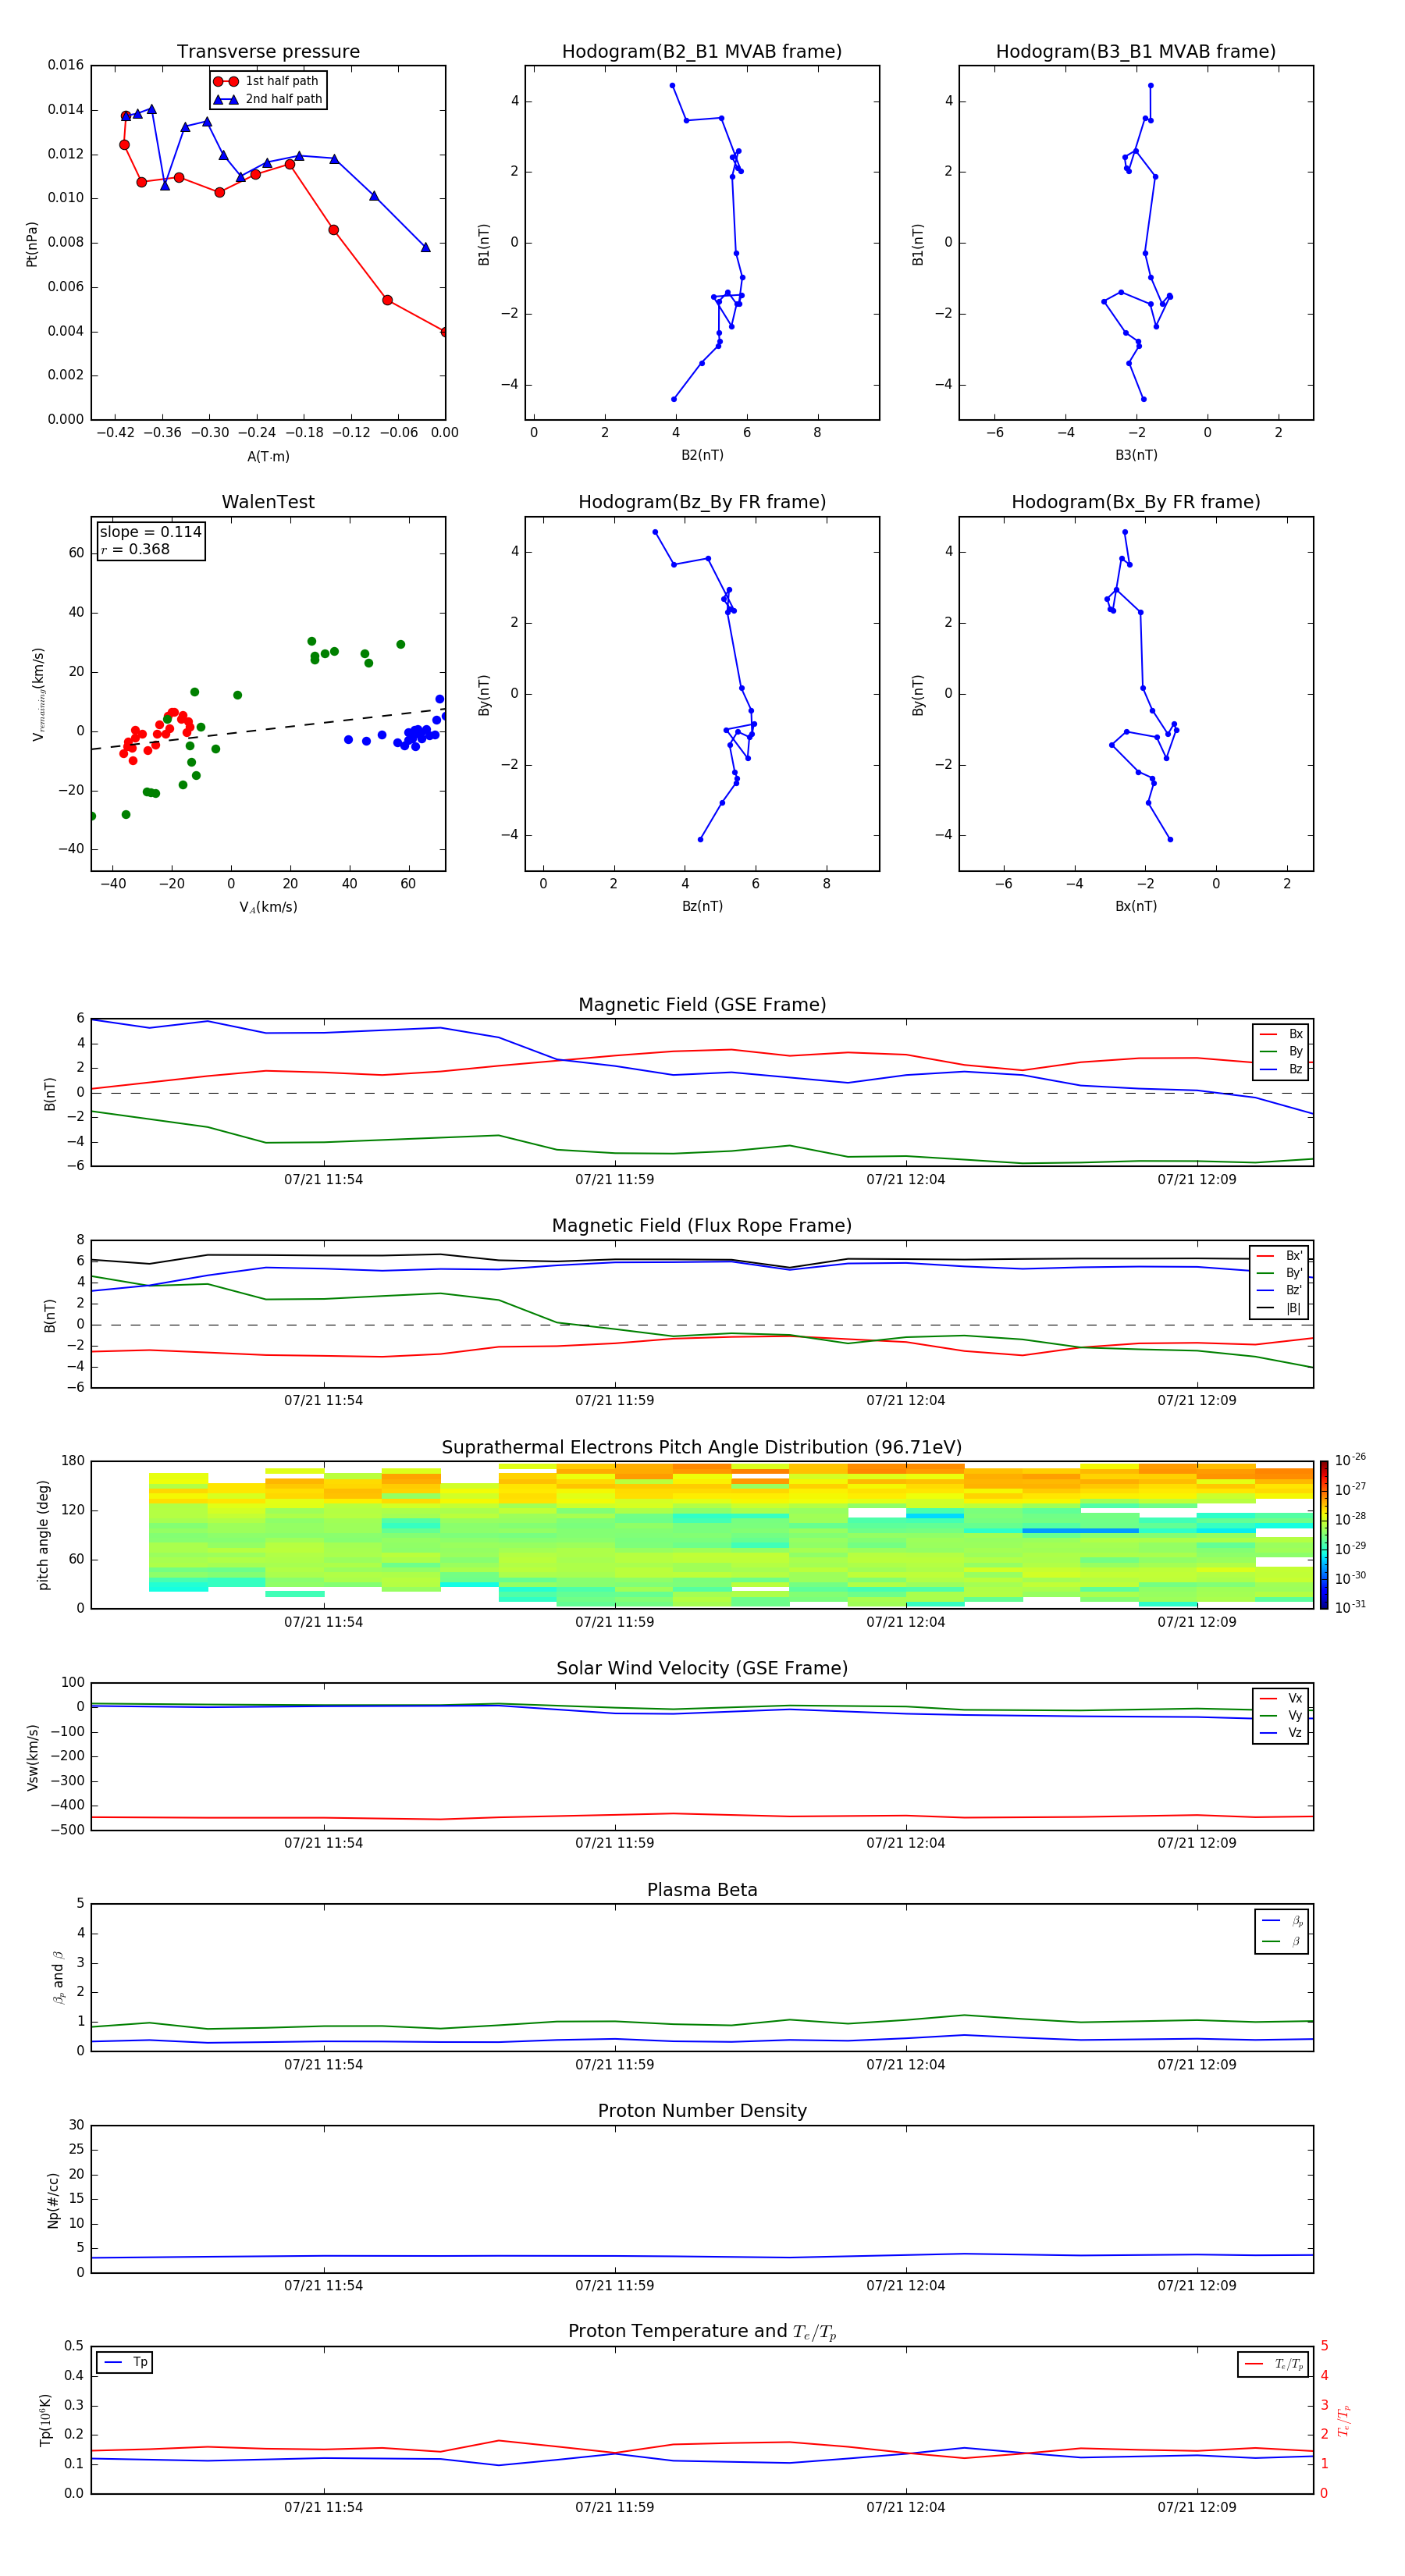Select Bx' in the Flux Rope legend

coord(1280,1256)
